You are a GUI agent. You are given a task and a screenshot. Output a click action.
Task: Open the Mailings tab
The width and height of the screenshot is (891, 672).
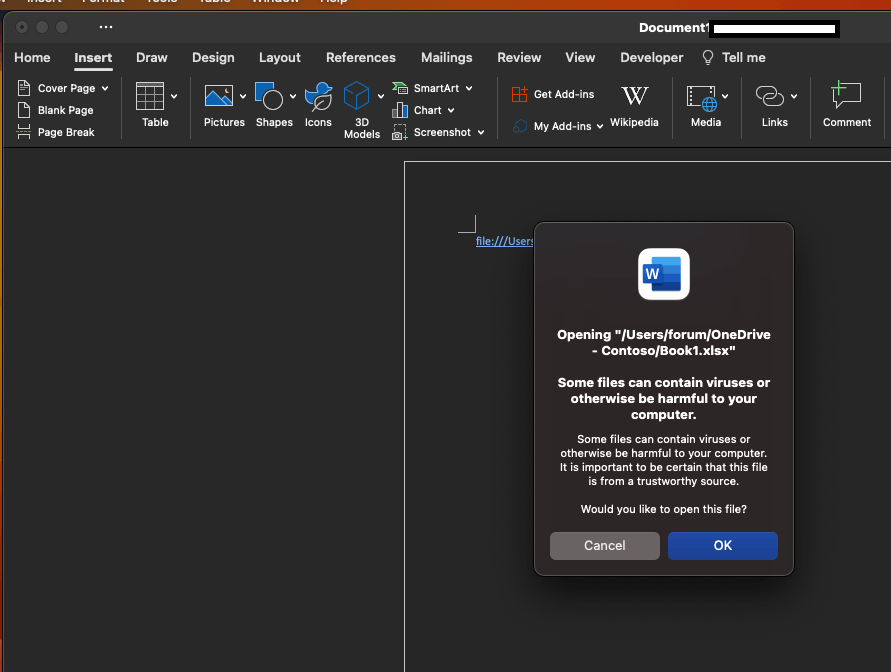point(447,57)
